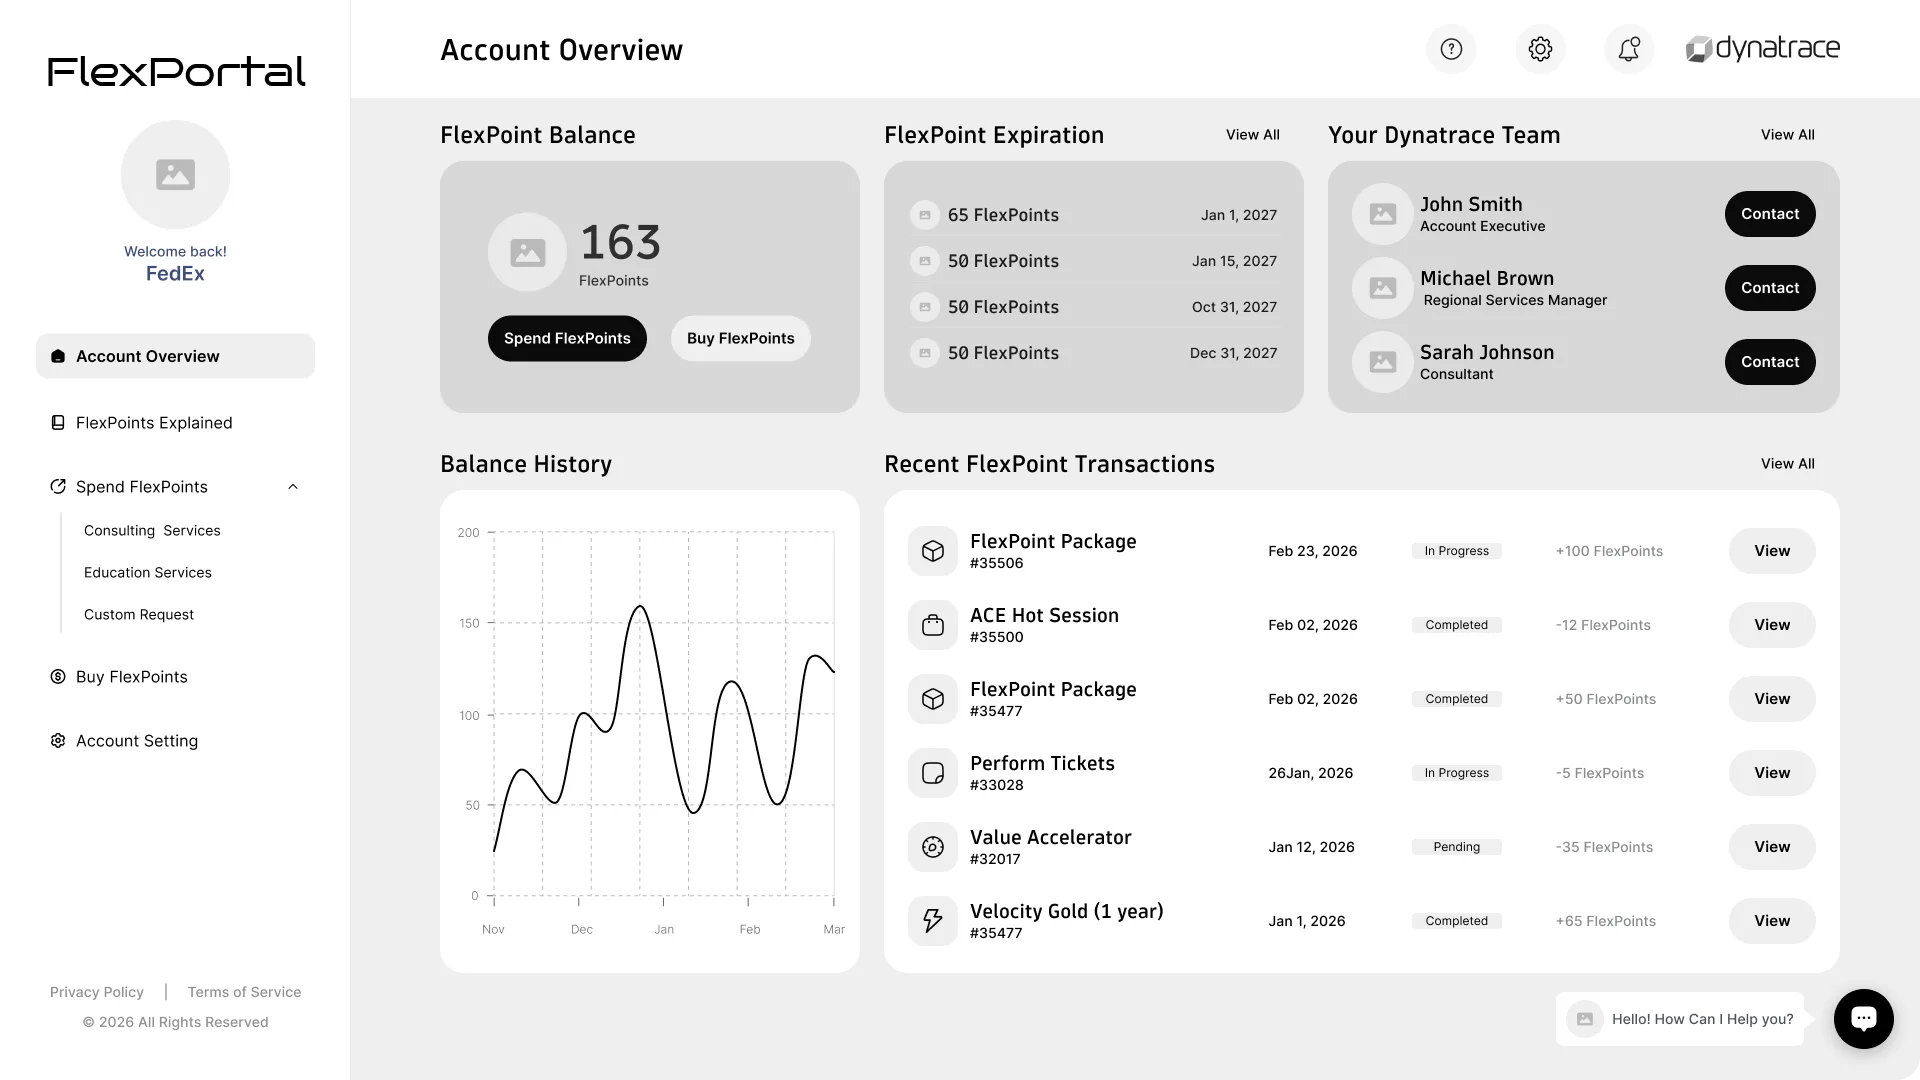Click the icon beside 50 FlexPoints Oct 31, 2027
The image size is (1920, 1080).
[925, 307]
